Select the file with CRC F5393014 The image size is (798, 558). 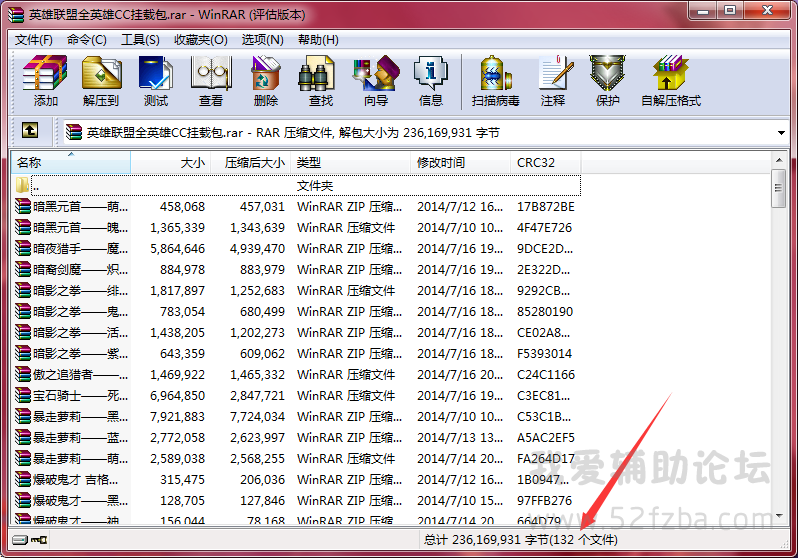(297, 353)
